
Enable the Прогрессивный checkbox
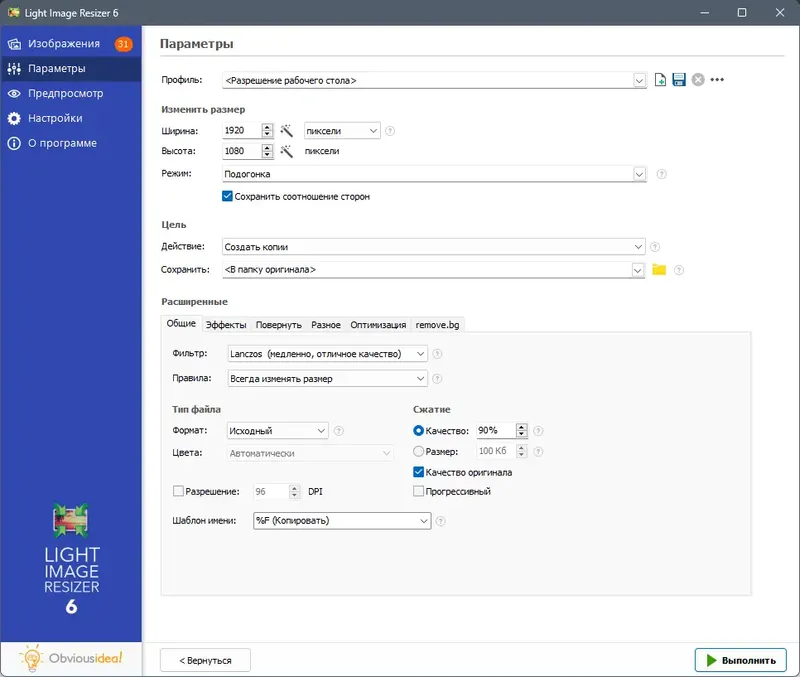pos(418,491)
